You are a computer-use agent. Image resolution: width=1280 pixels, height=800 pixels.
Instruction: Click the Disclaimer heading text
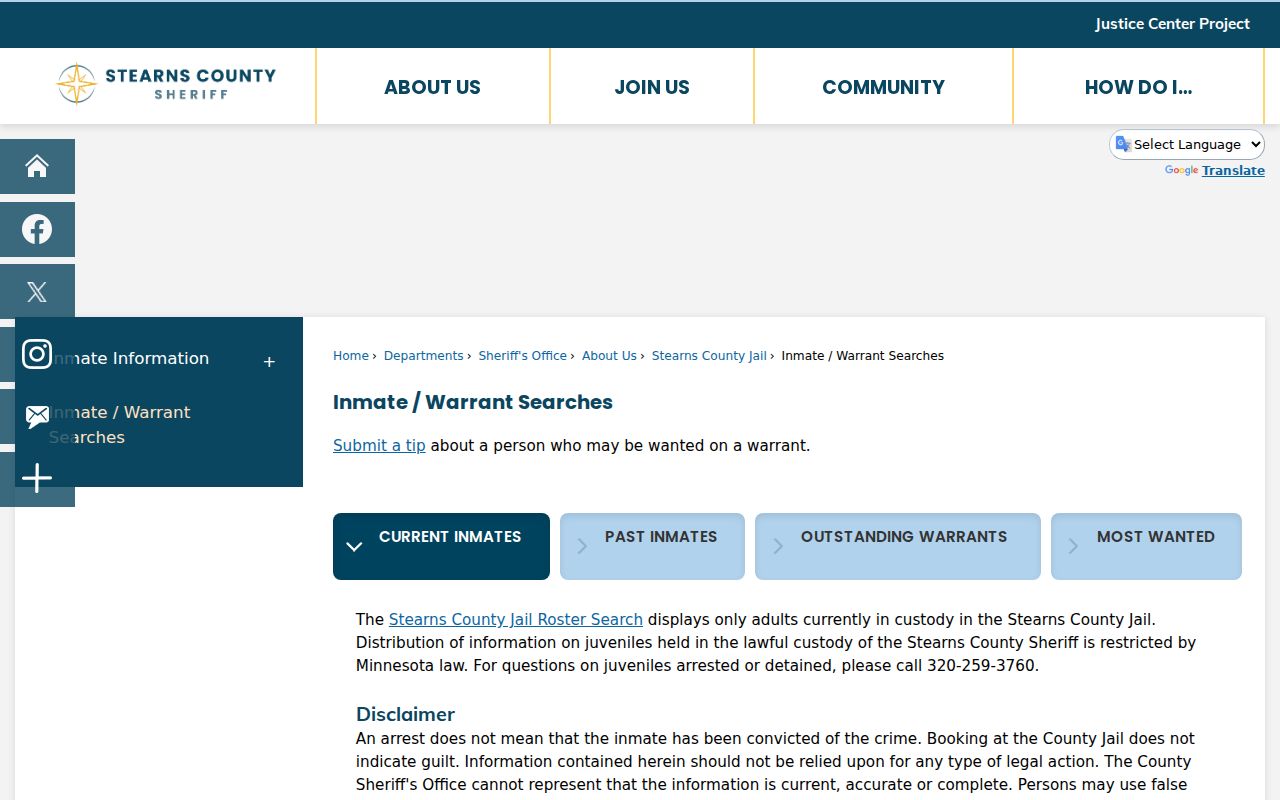tap(405, 714)
